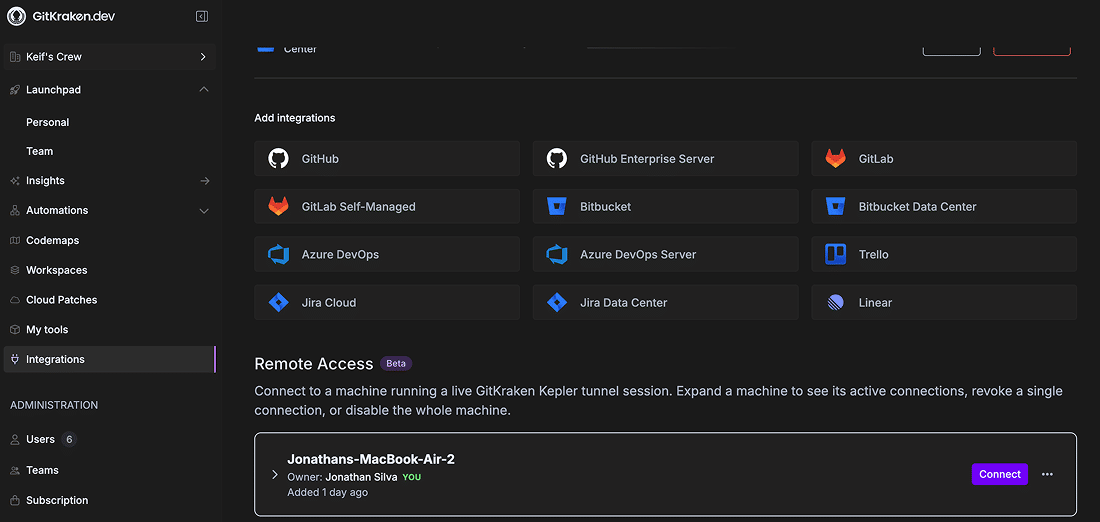Click the Added 1 day ago text

pos(328,493)
